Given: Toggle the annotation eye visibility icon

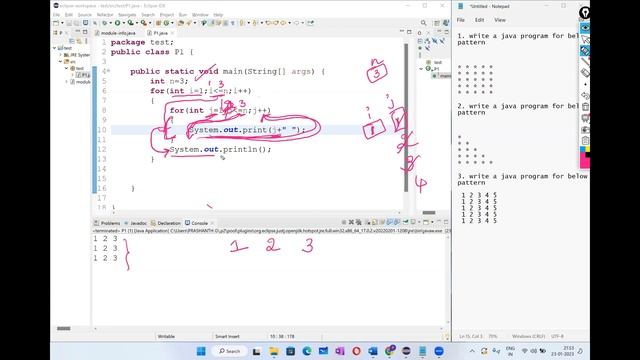Looking at the screenshot, I should point(585,28).
